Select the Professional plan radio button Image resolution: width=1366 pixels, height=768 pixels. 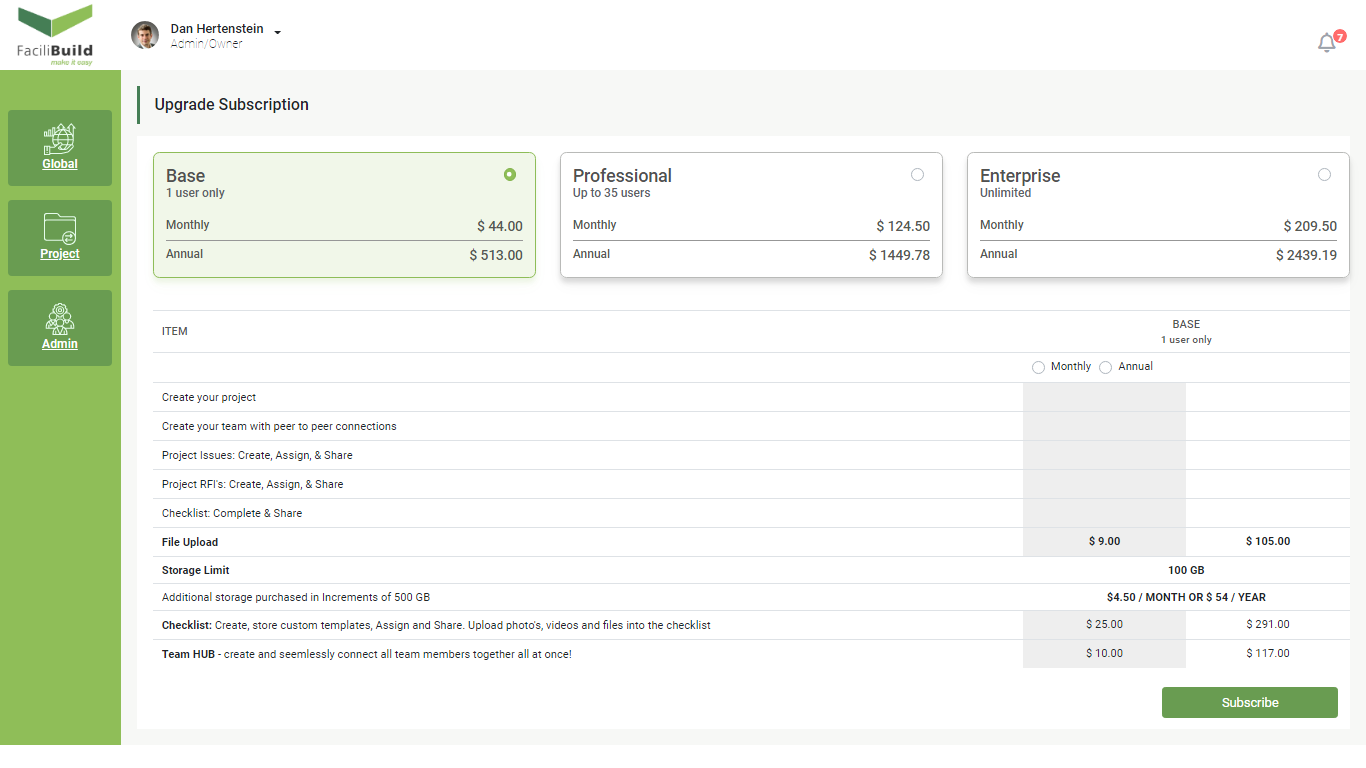point(917,175)
